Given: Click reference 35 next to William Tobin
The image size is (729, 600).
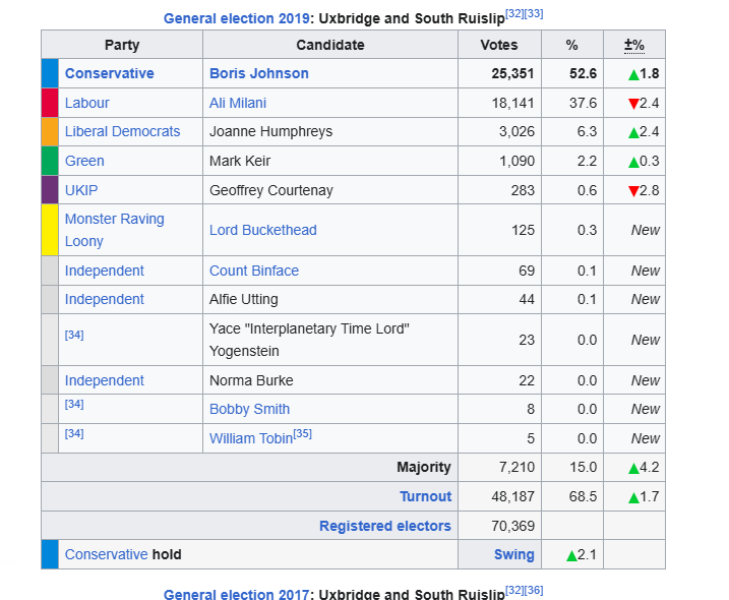Looking at the screenshot, I should coord(303,434).
